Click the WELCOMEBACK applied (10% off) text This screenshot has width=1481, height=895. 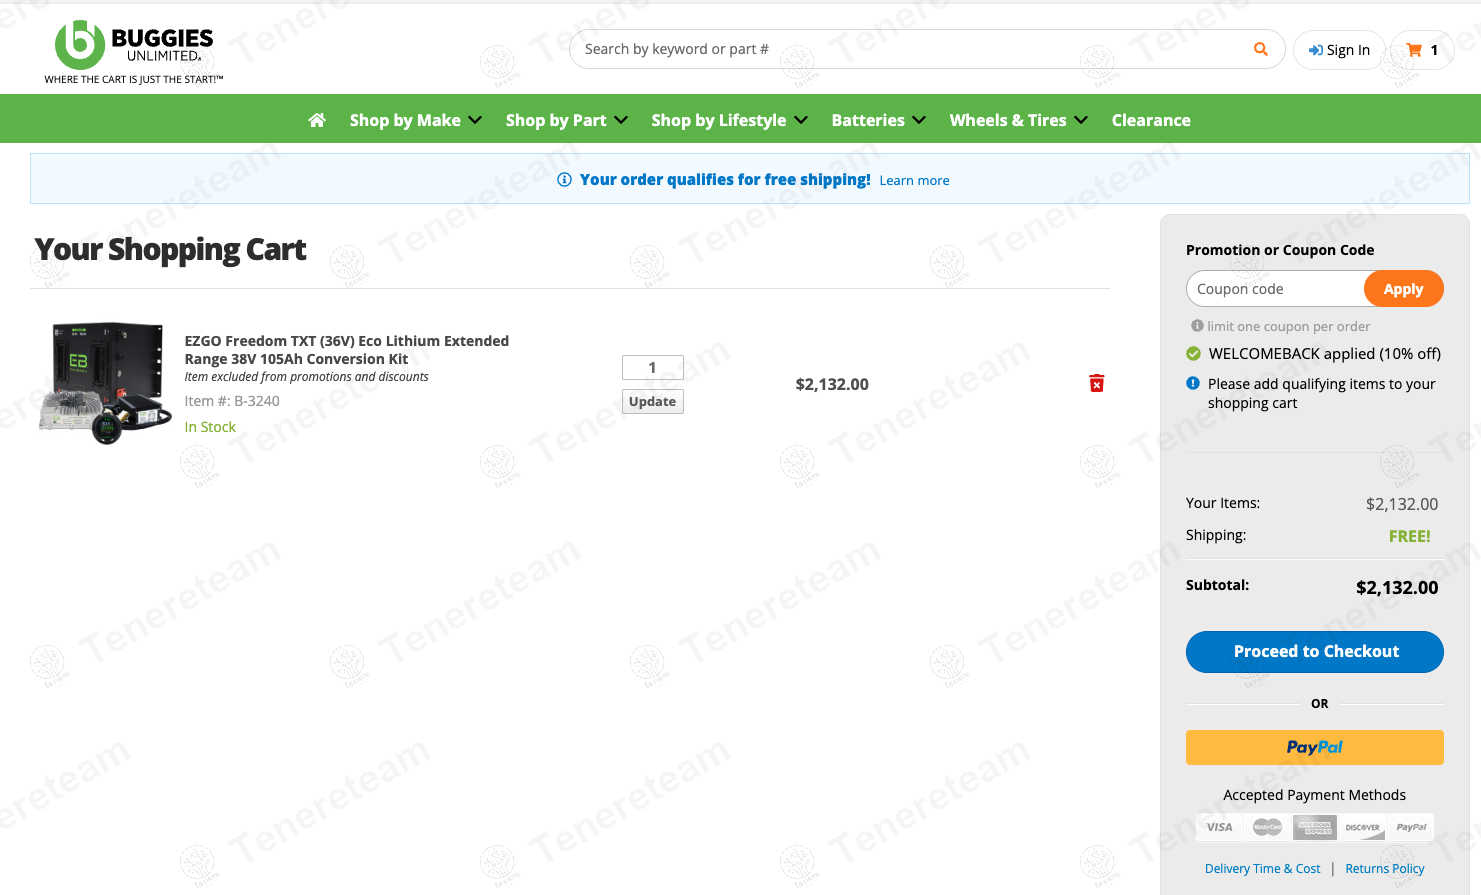pyautogui.click(x=1325, y=354)
